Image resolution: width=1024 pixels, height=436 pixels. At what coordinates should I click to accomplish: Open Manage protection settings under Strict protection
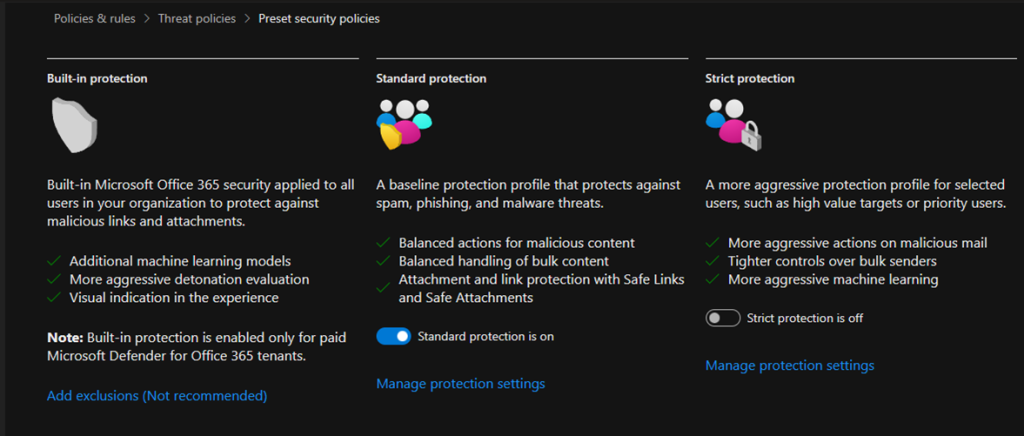point(789,366)
